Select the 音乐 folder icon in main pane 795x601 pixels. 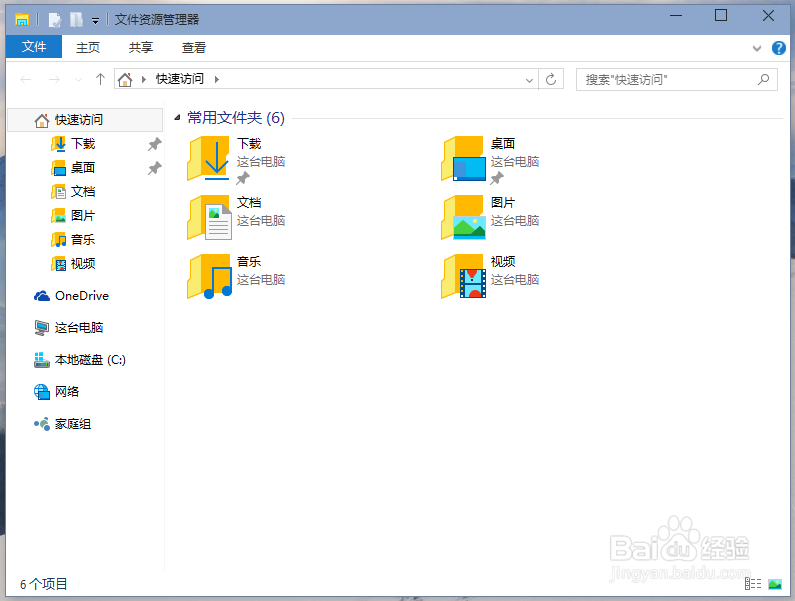[209, 276]
